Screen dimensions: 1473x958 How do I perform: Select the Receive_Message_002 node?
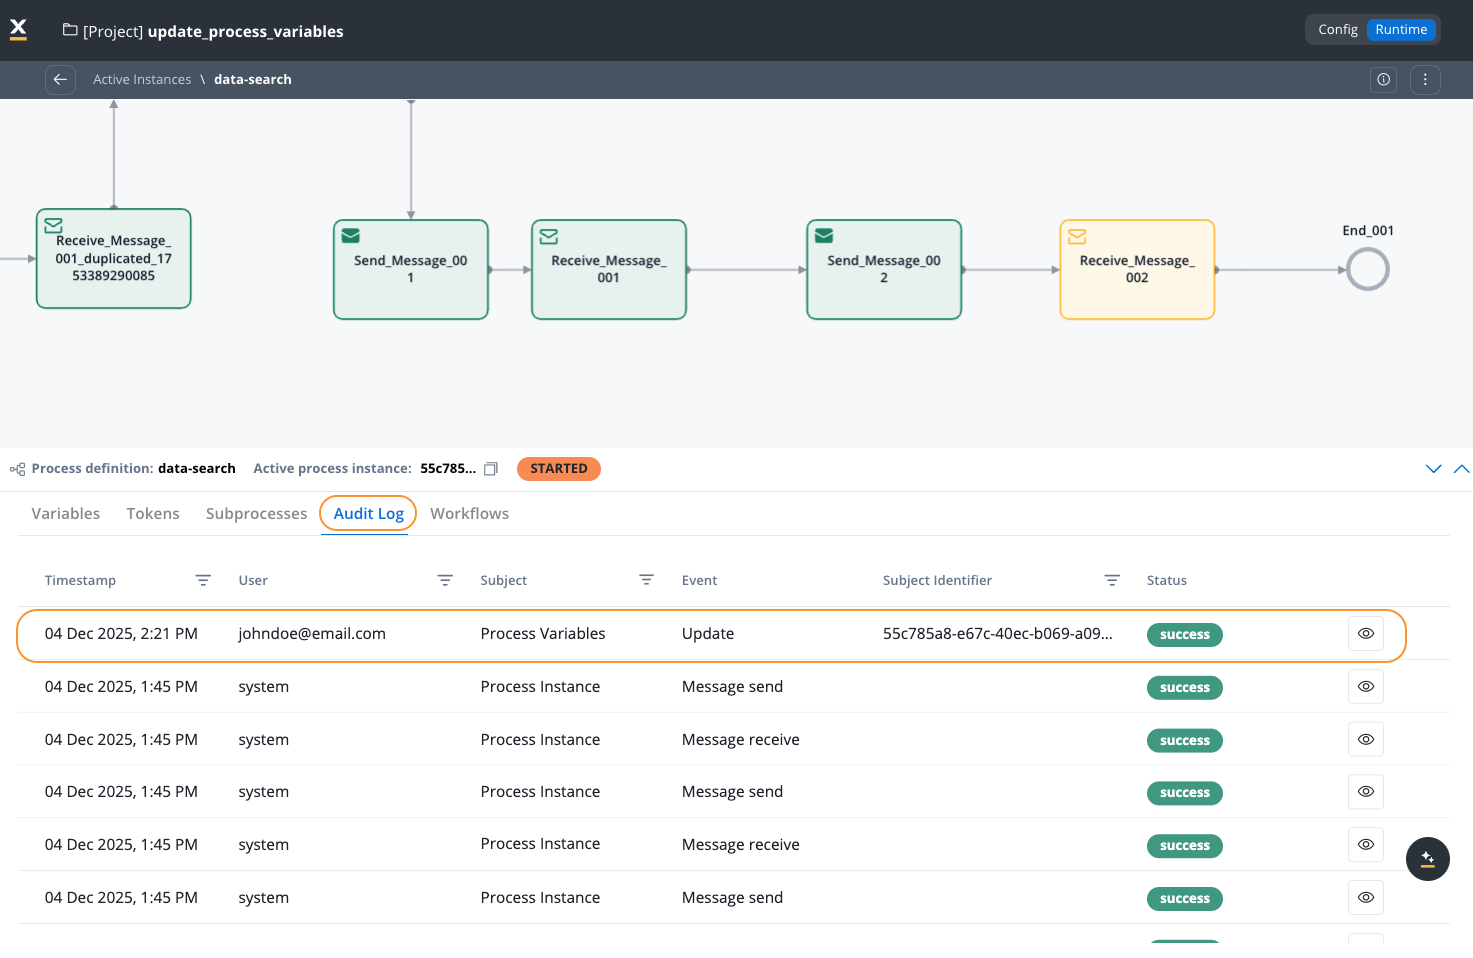click(1136, 270)
